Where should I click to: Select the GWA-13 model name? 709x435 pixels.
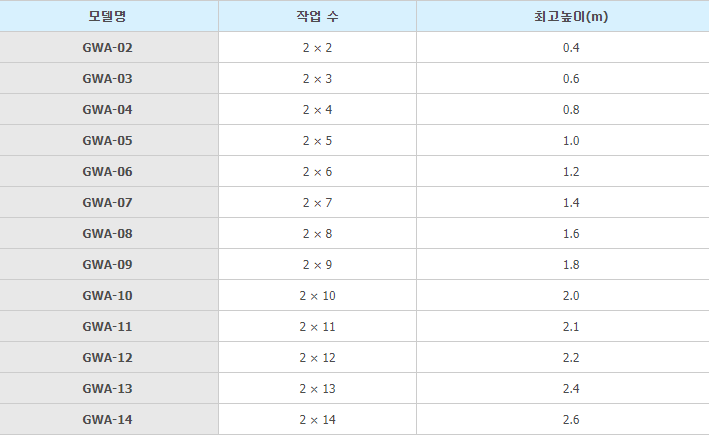[x=107, y=389]
